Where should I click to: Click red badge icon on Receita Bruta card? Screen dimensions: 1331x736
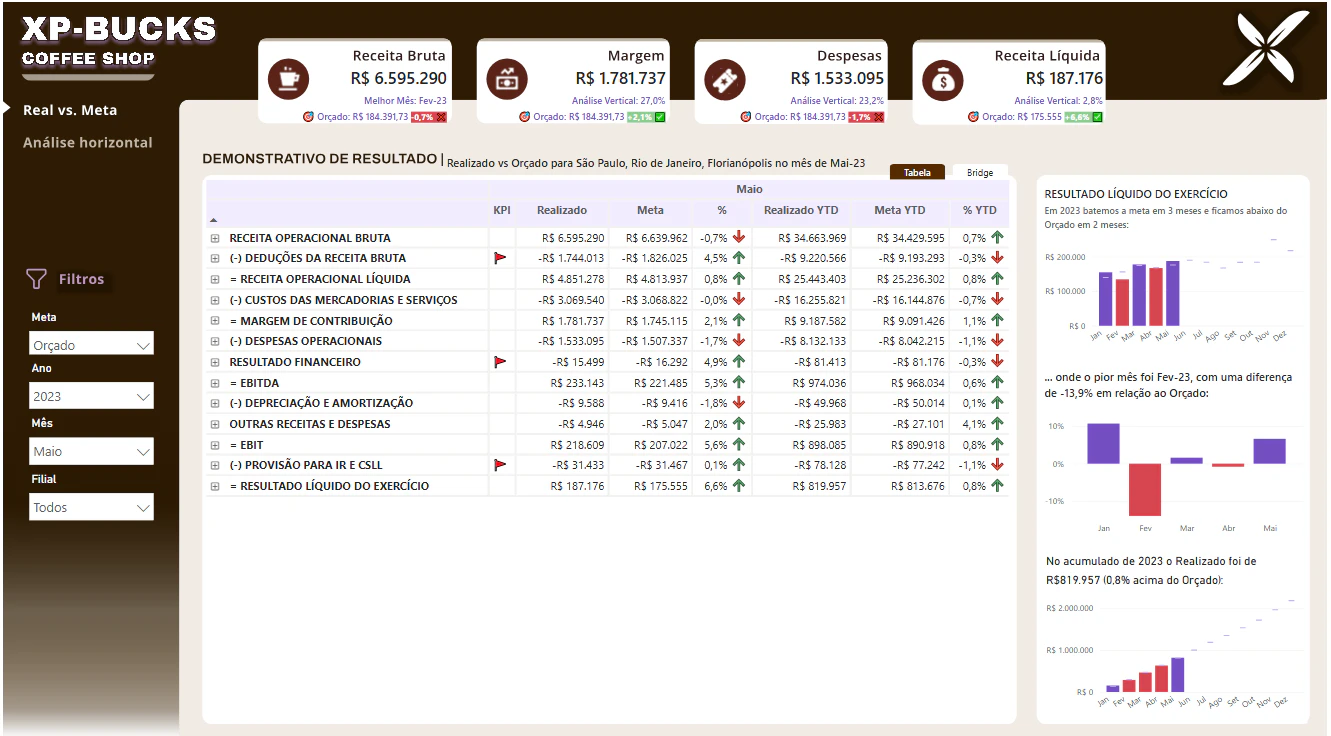[x=441, y=117]
